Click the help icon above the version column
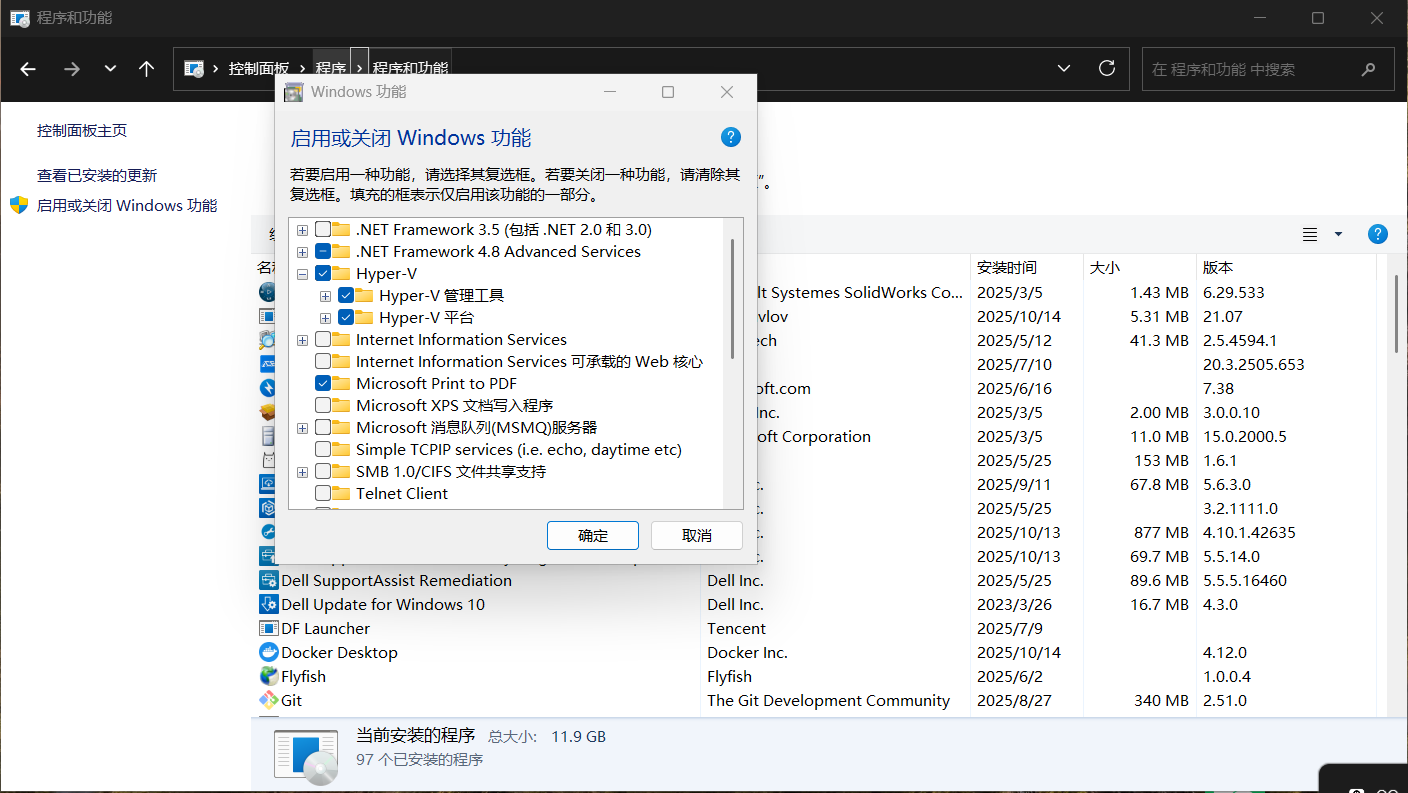This screenshot has height=793, width=1408. (1377, 233)
